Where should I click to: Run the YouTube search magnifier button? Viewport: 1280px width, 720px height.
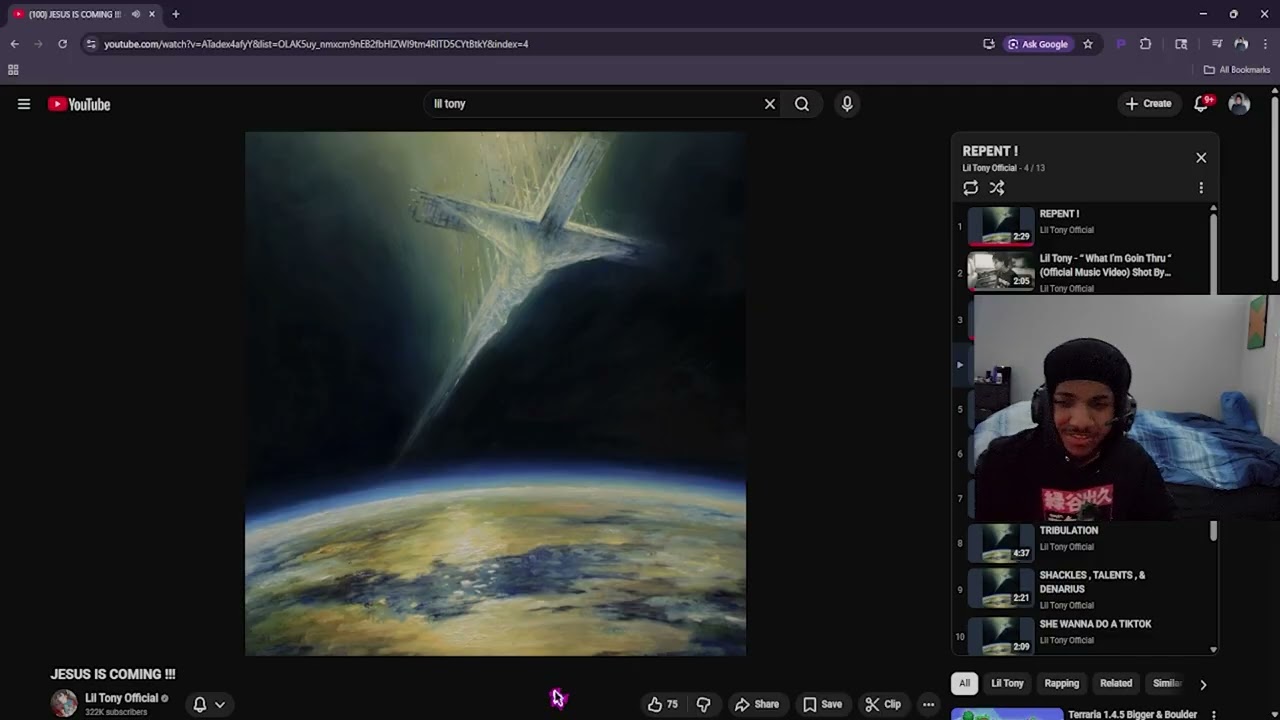[802, 104]
